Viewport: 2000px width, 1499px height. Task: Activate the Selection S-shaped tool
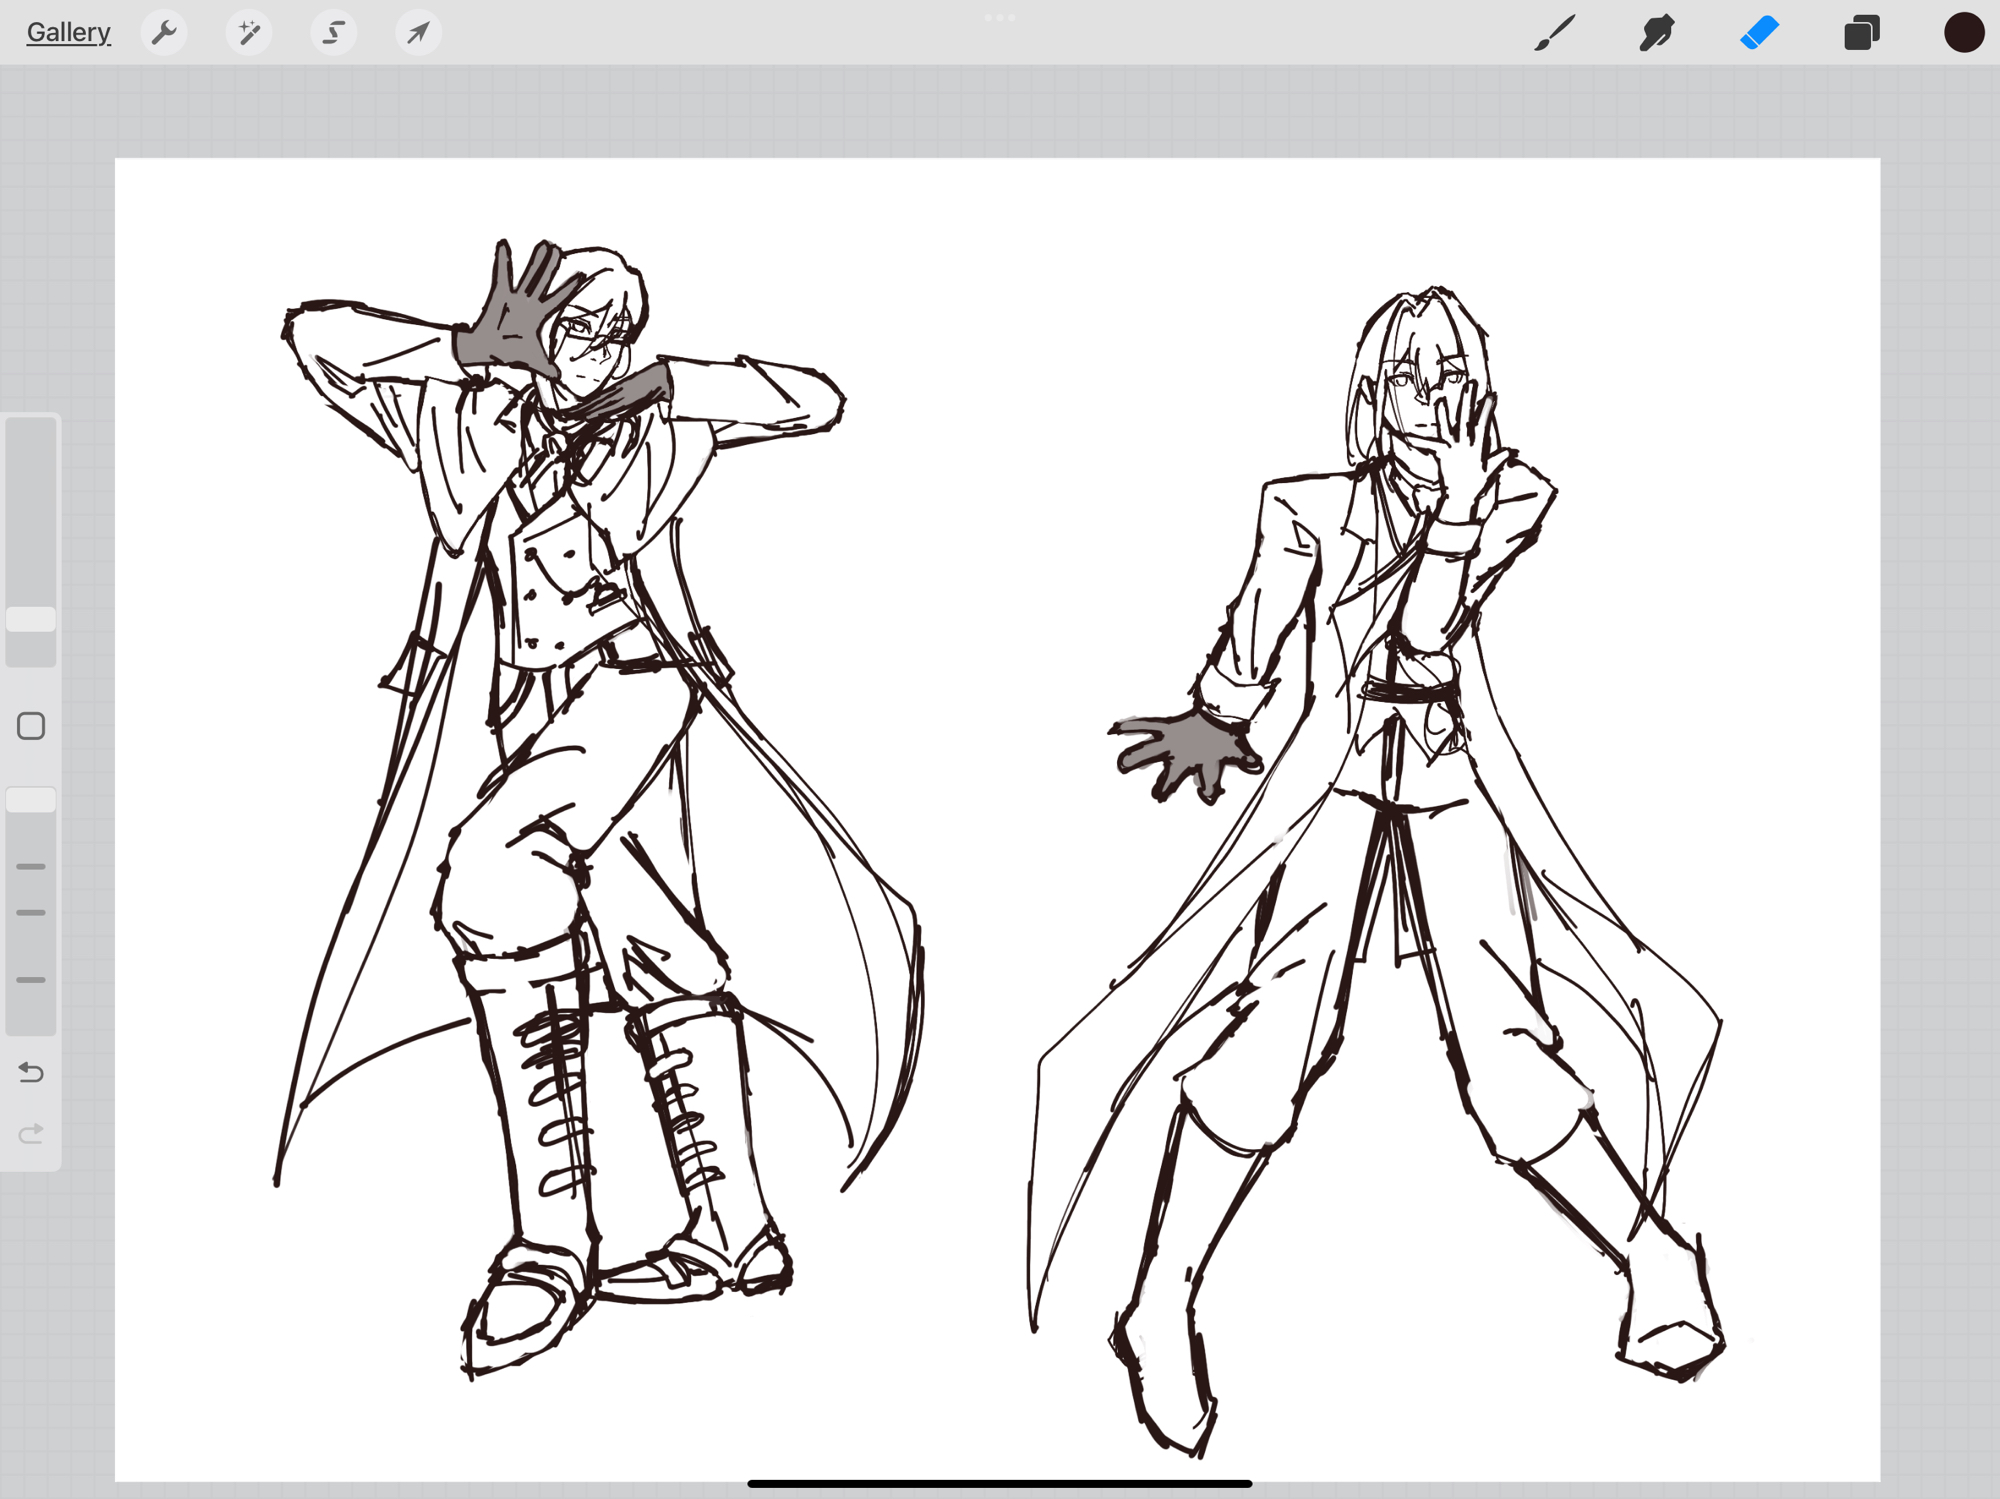point(333,33)
